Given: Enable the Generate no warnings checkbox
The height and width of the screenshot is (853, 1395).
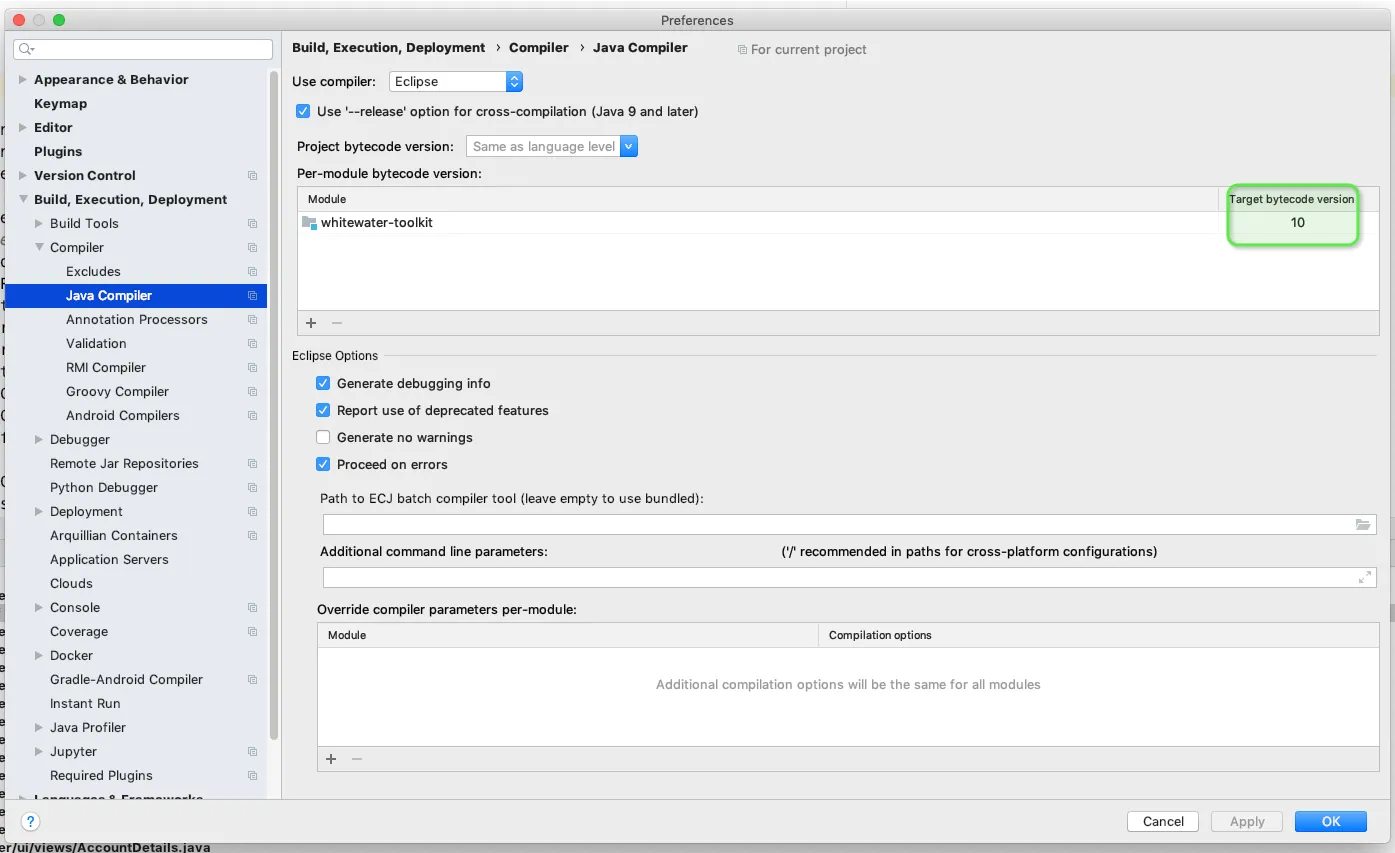Looking at the screenshot, I should tap(323, 437).
